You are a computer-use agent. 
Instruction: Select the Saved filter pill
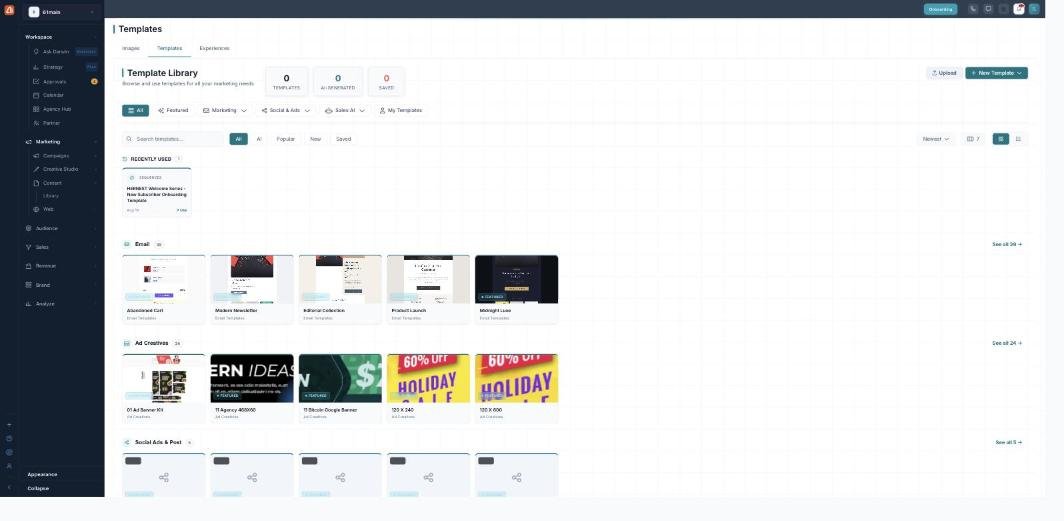point(344,139)
